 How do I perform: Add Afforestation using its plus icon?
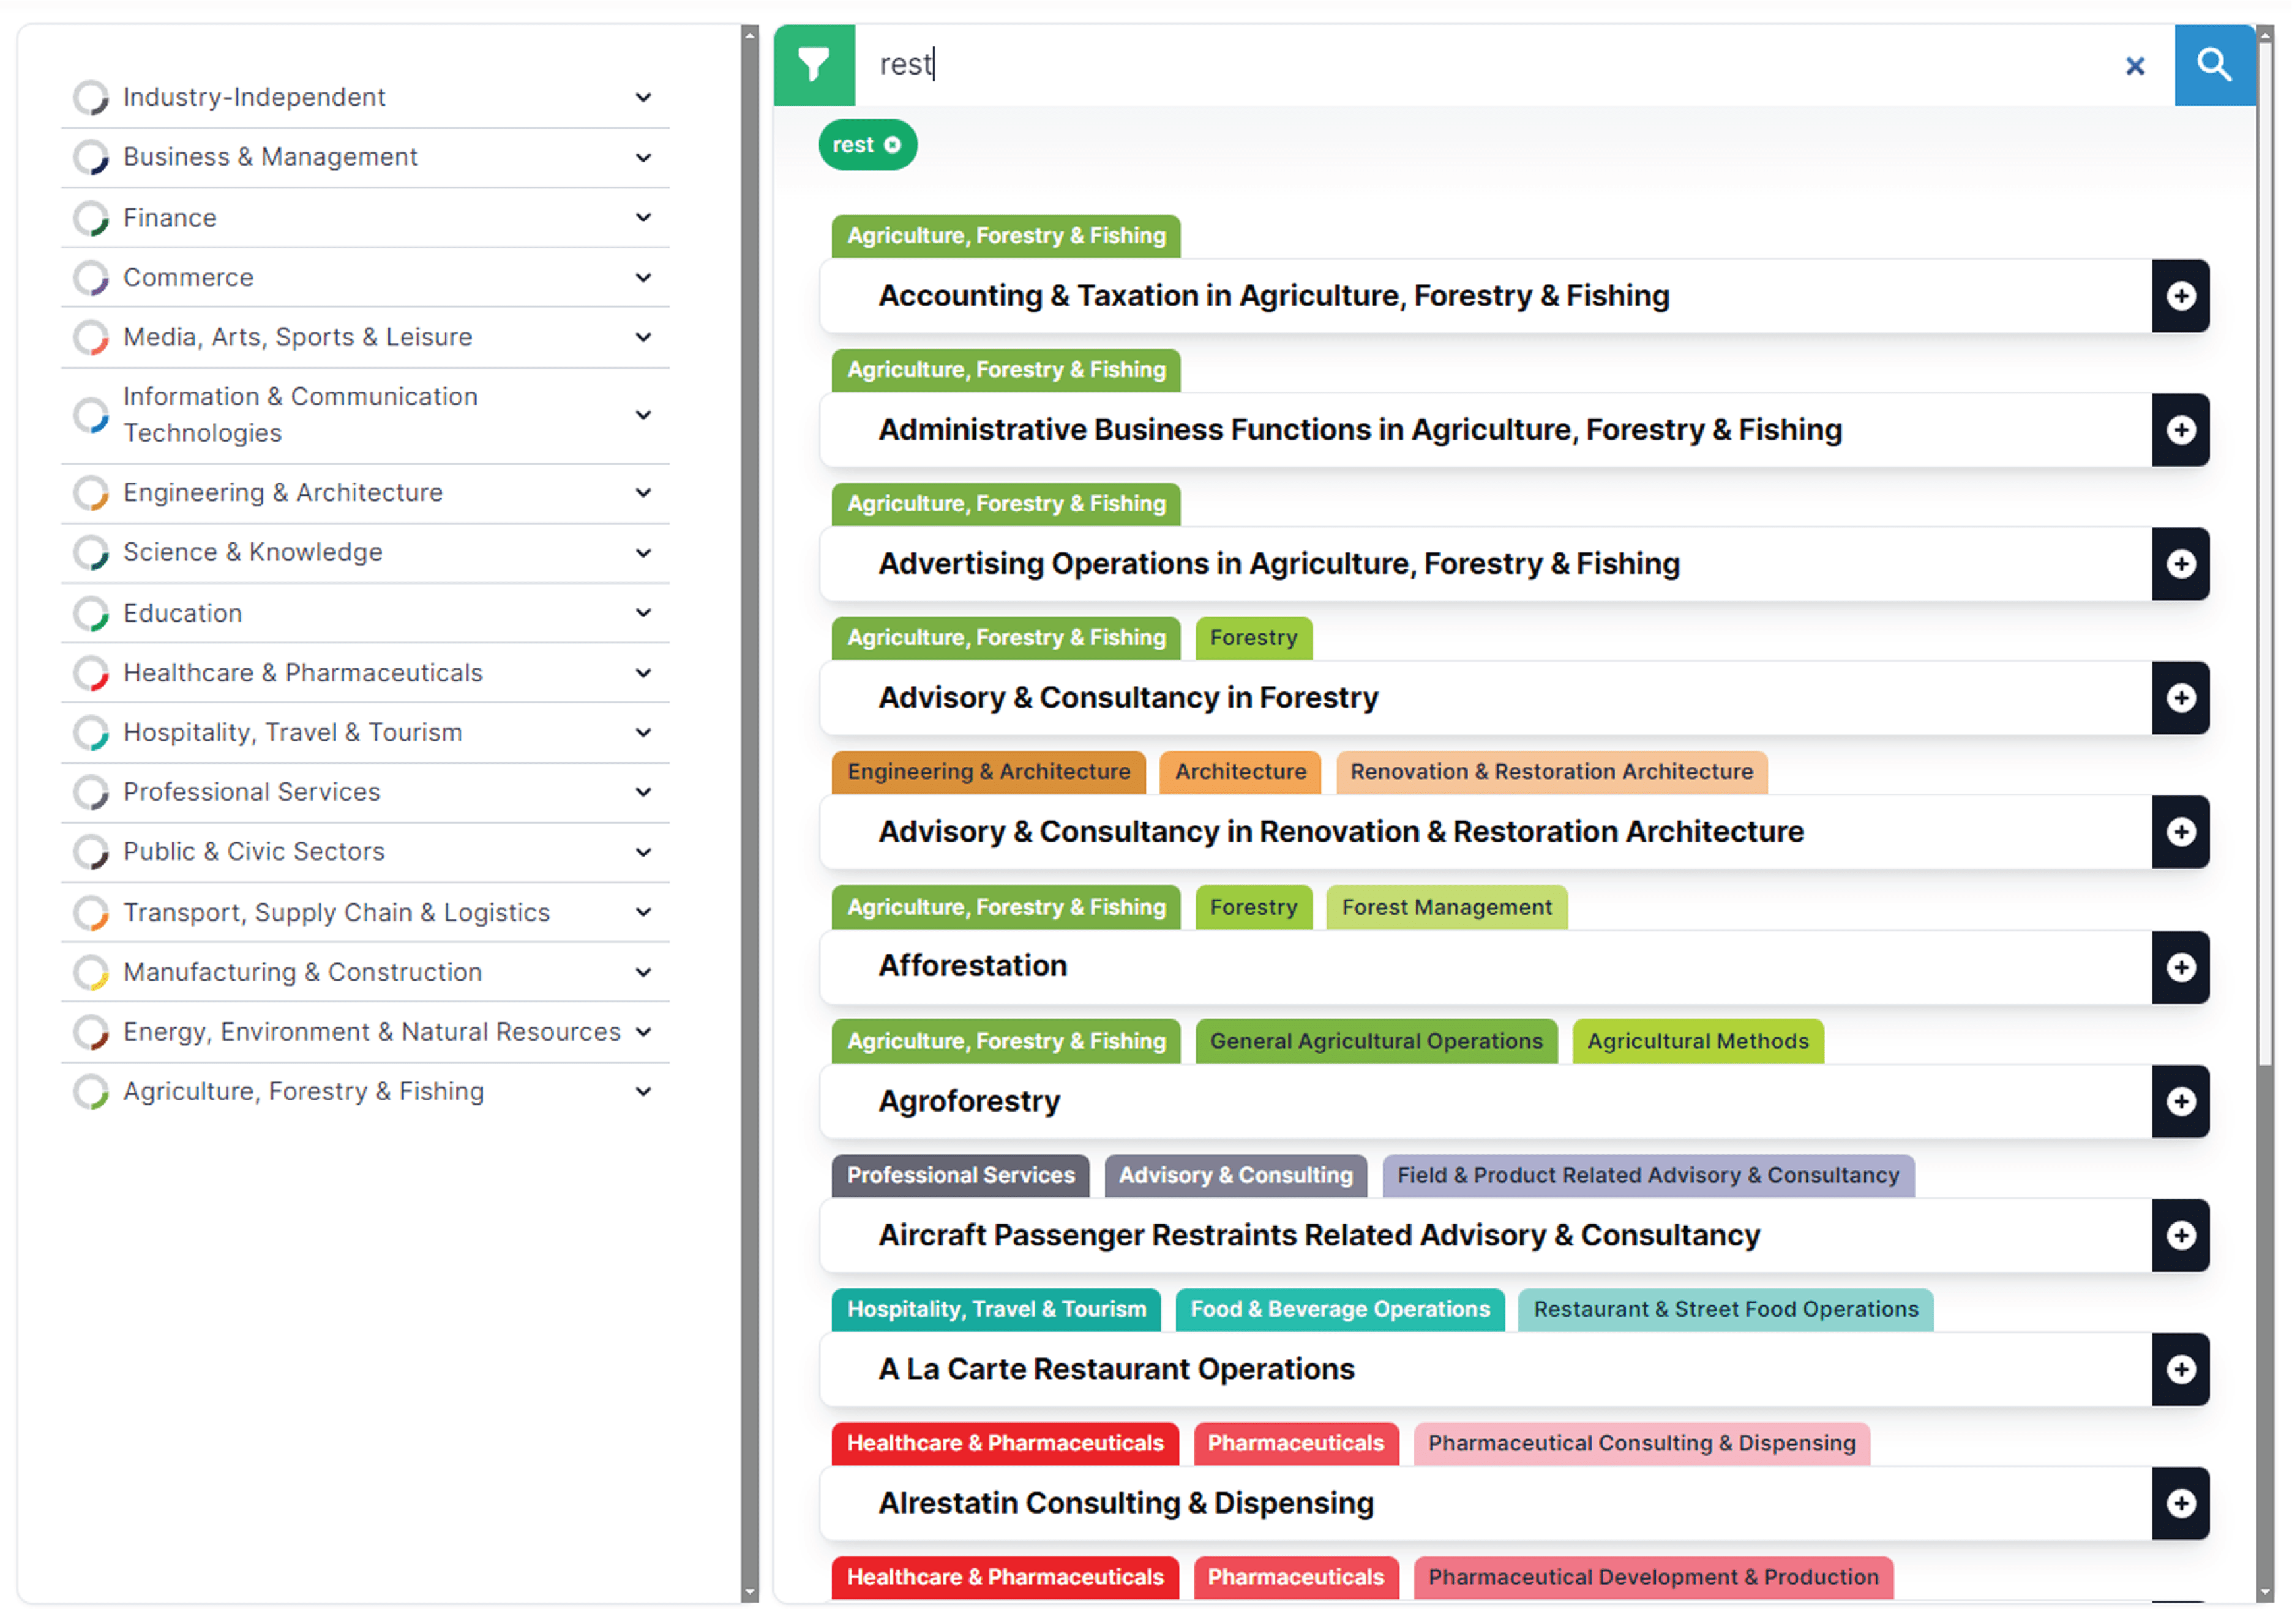click(2180, 967)
